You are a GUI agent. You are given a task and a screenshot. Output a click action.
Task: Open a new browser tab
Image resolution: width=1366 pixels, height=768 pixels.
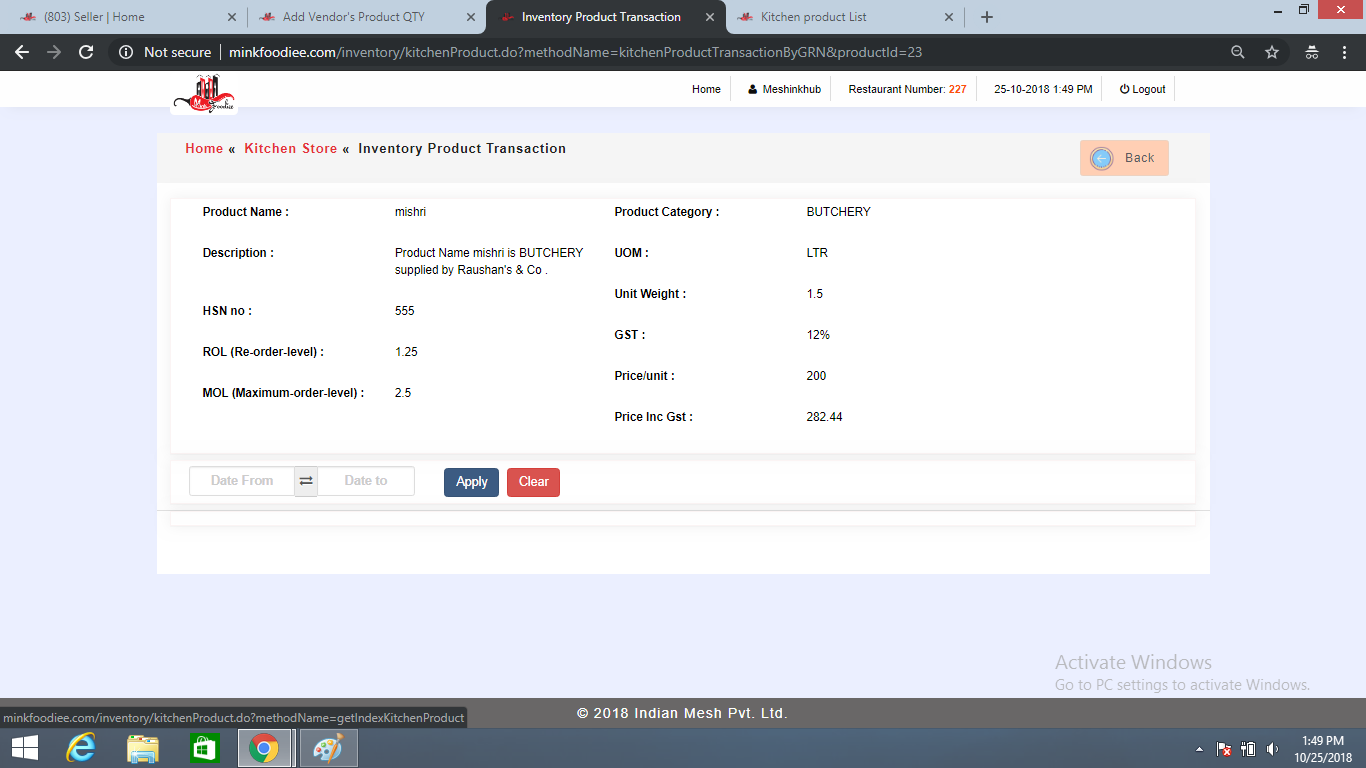click(x=987, y=17)
